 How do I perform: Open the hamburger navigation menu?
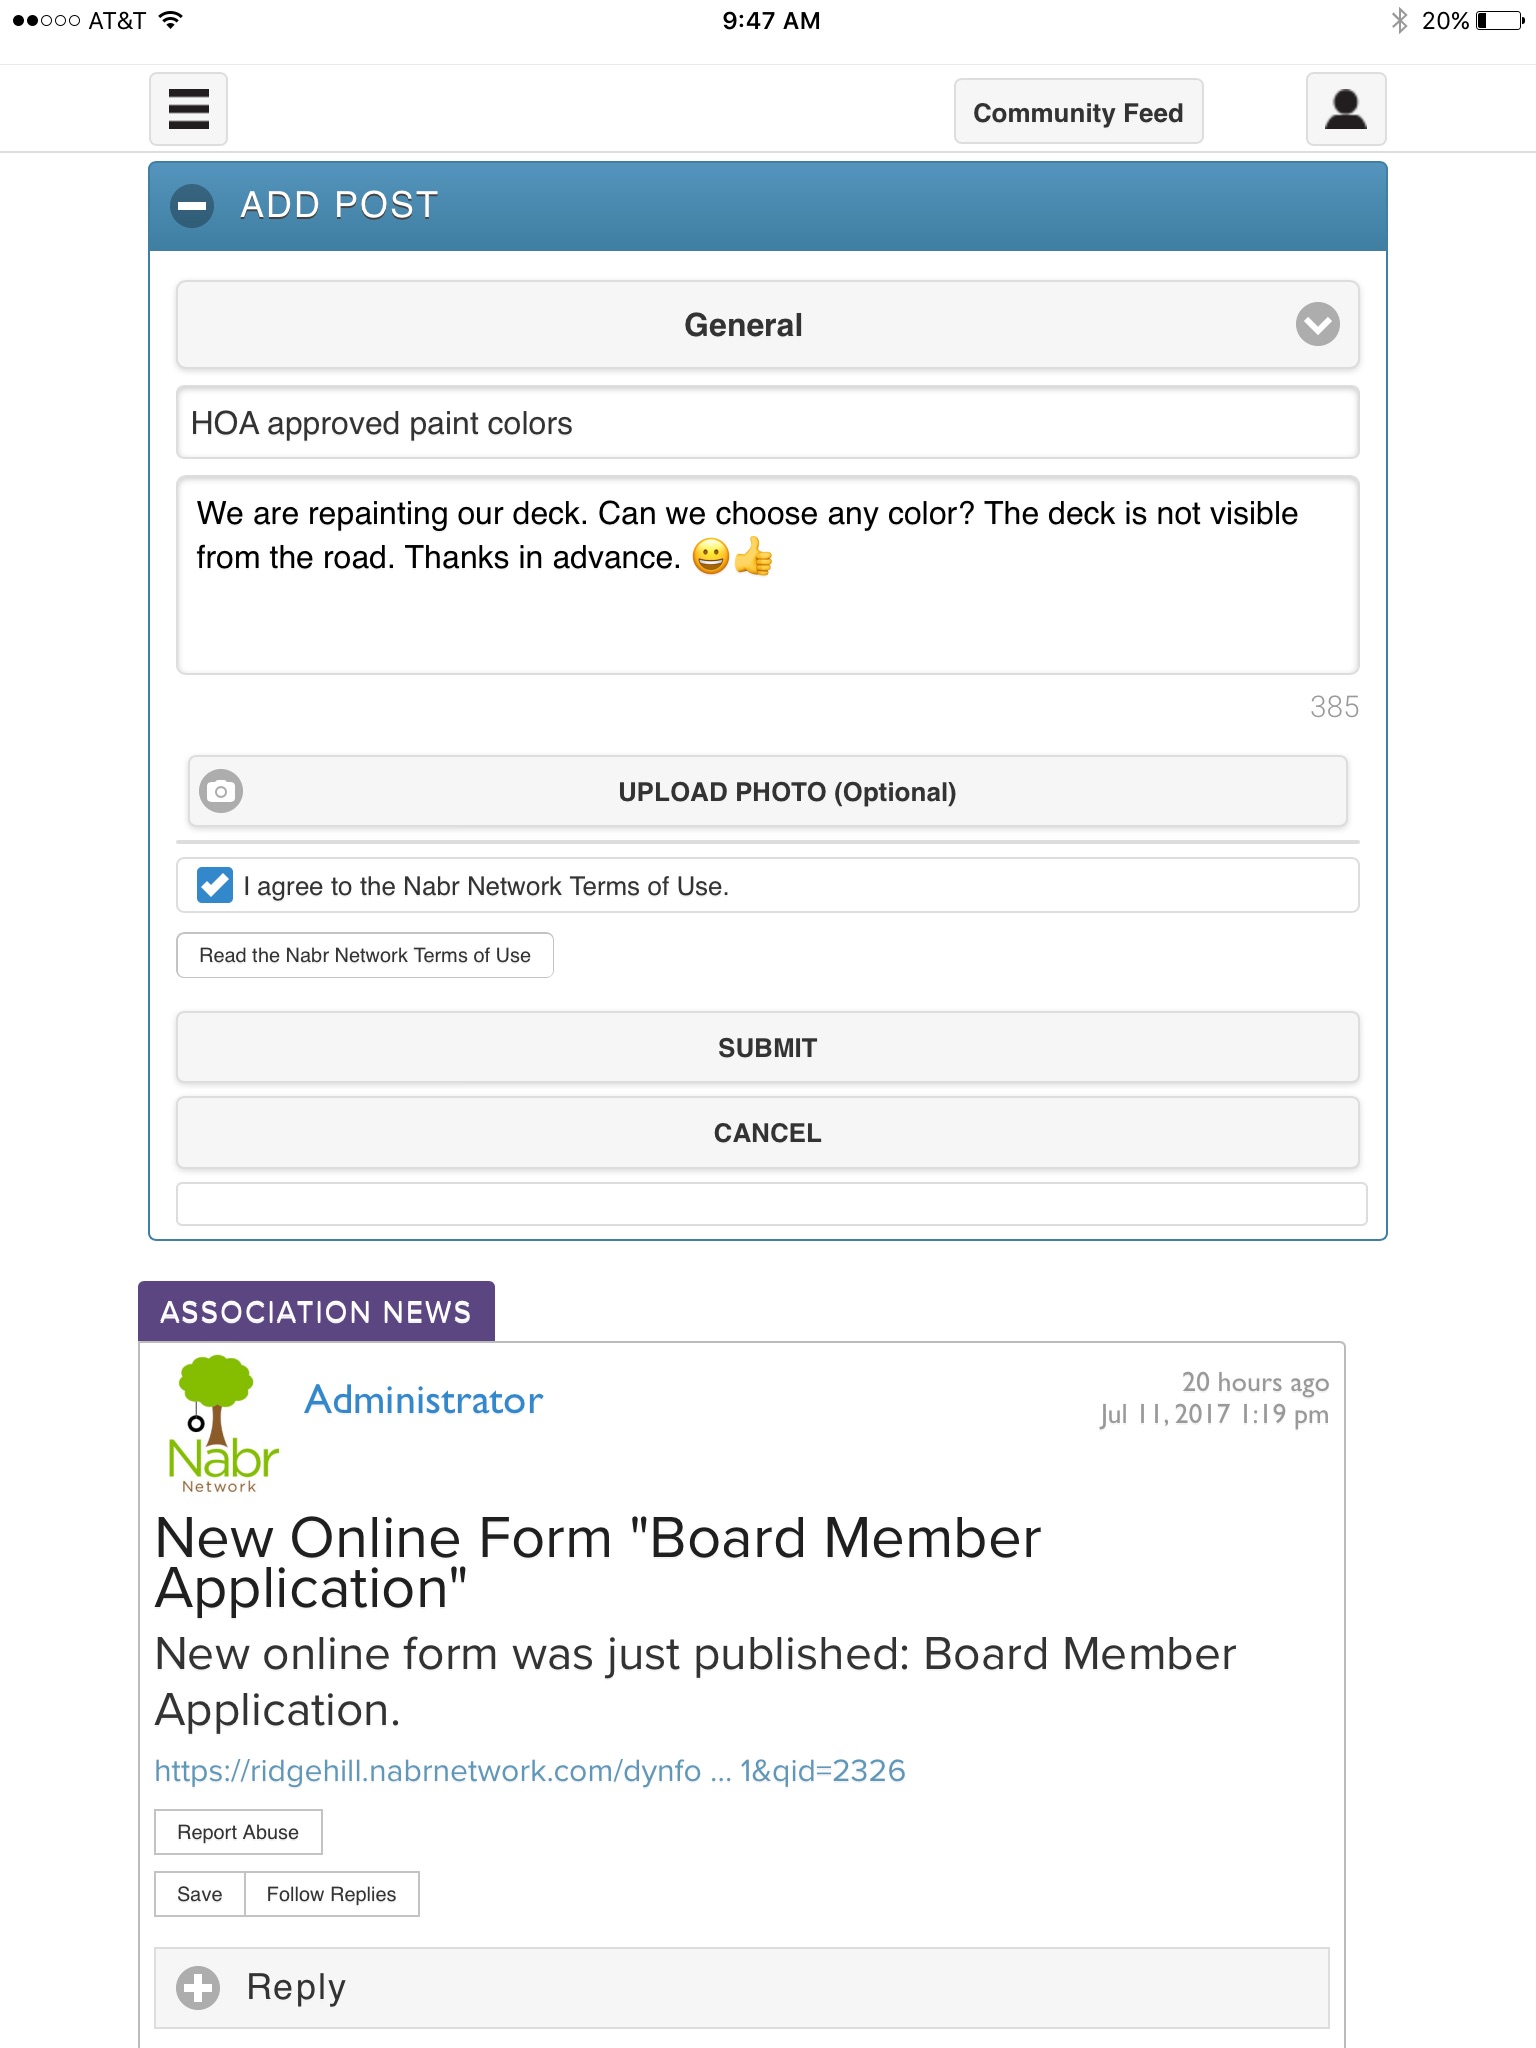(188, 109)
